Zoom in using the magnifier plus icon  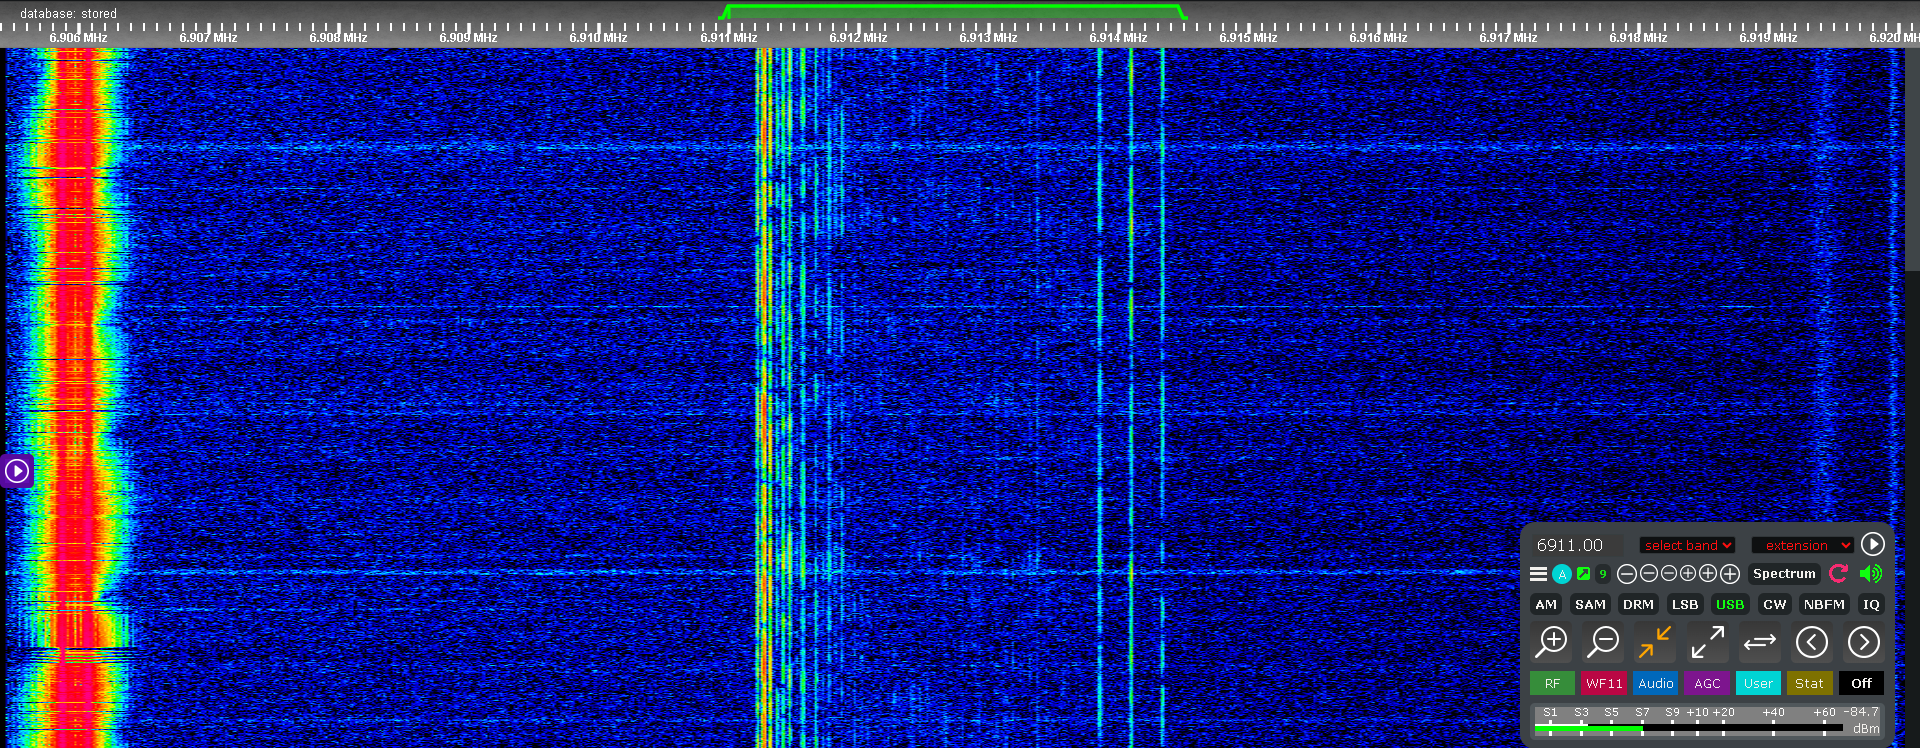tap(1552, 642)
